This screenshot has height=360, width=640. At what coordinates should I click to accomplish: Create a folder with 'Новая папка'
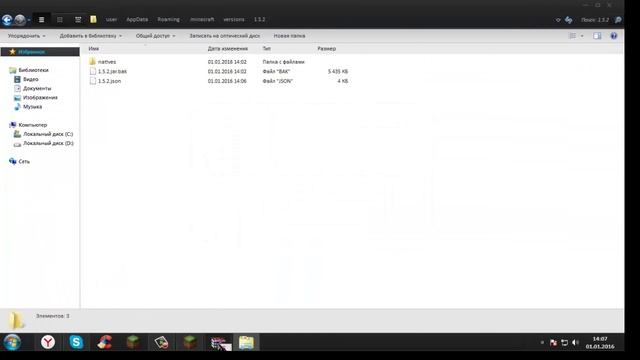click(x=289, y=36)
